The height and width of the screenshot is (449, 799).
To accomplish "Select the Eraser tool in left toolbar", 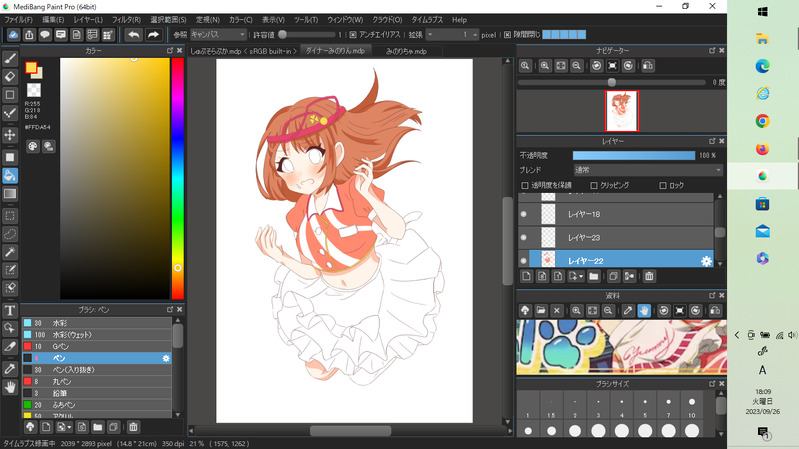I will coord(10,75).
